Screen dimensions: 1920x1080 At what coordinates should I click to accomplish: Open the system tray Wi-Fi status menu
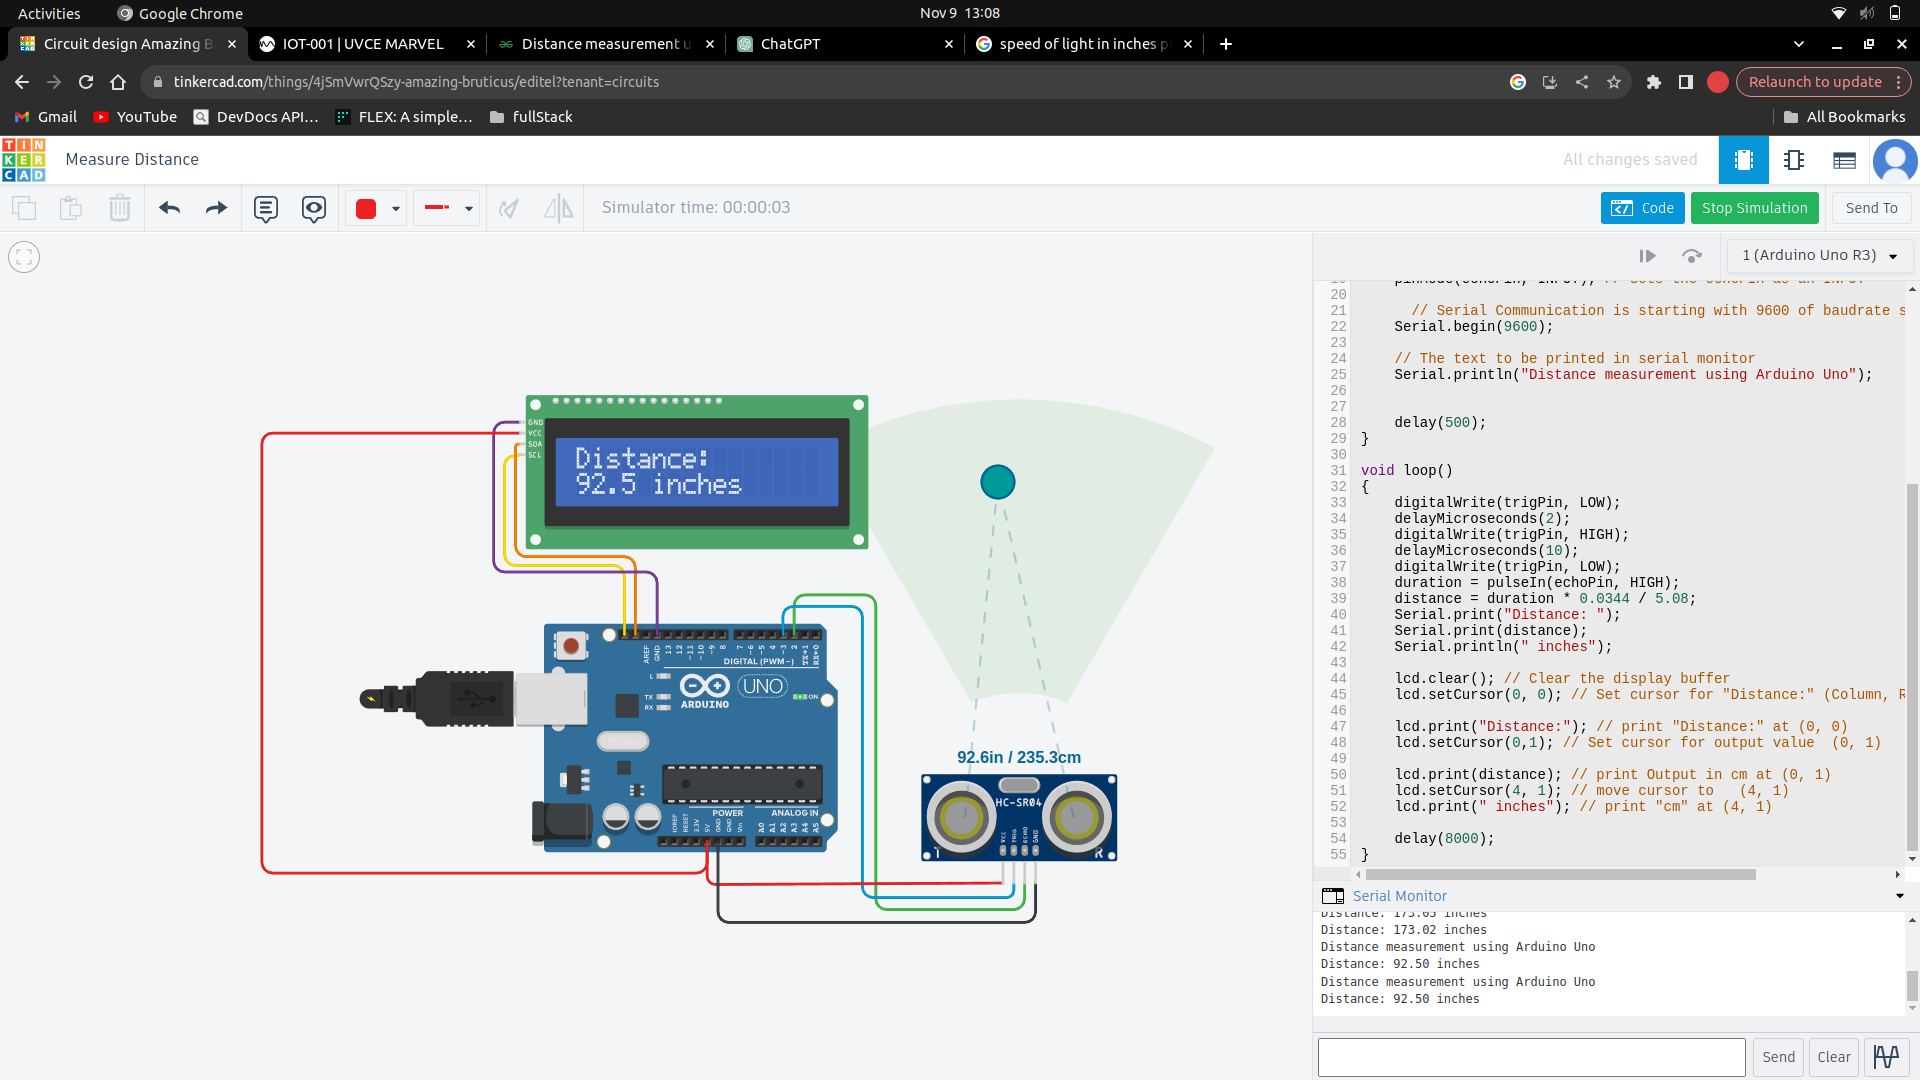coord(1838,13)
